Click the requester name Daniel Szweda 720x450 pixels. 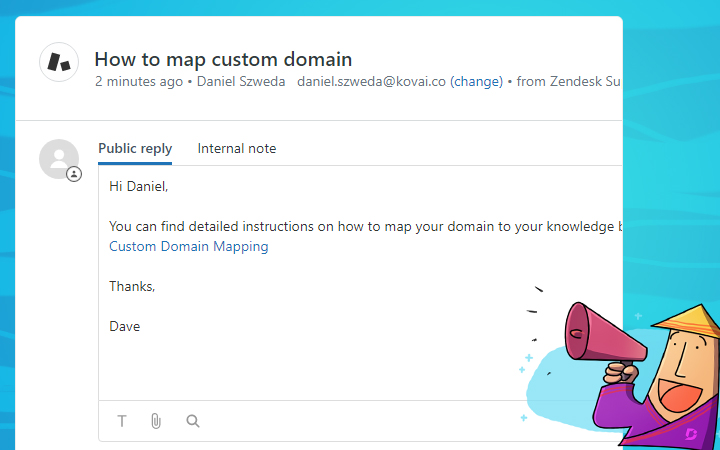[x=240, y=82]
